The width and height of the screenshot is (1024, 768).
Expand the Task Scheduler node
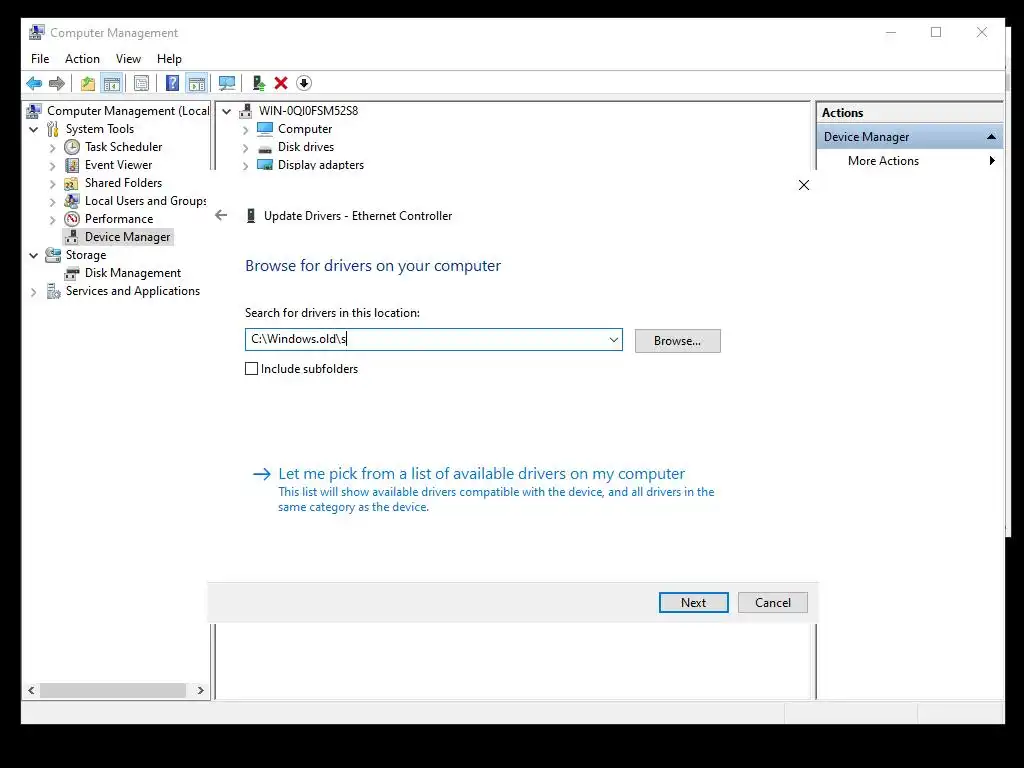52,148
